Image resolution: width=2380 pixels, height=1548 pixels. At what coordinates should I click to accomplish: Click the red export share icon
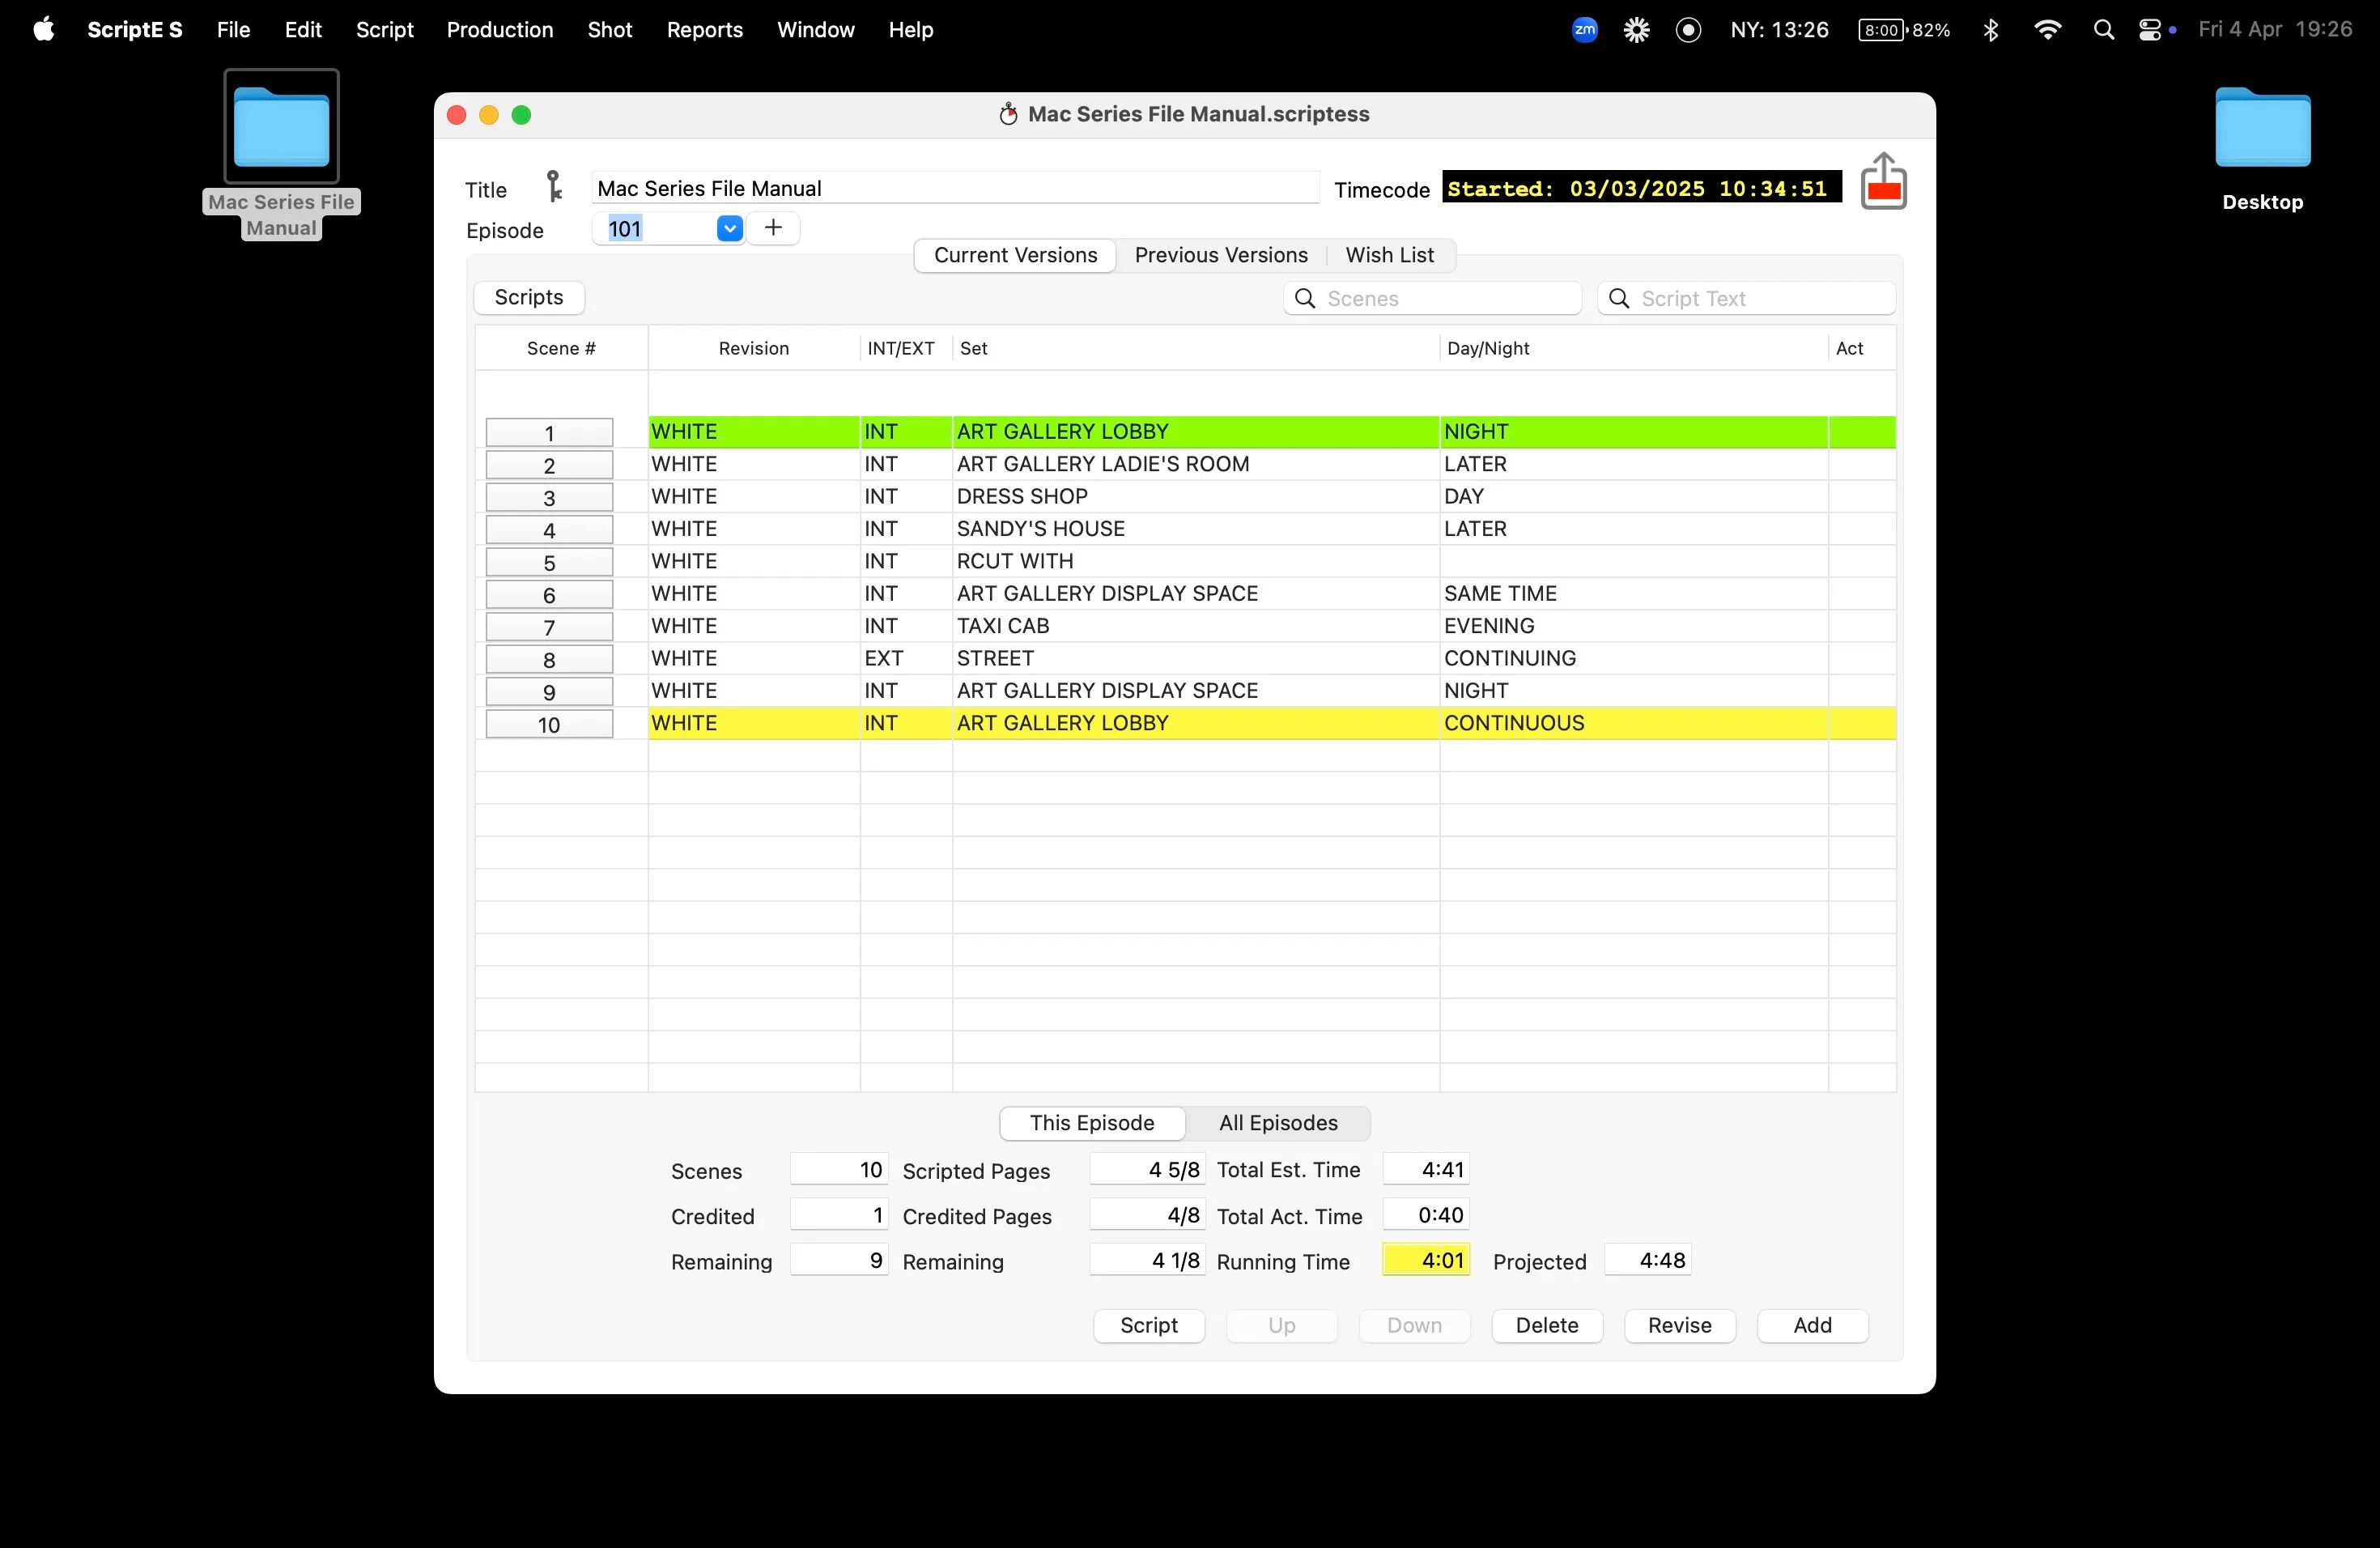click(x=1883, y=182)
